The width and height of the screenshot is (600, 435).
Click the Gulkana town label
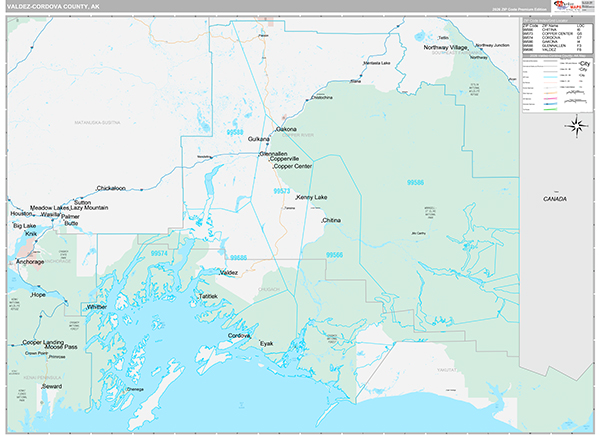point(259,139)
